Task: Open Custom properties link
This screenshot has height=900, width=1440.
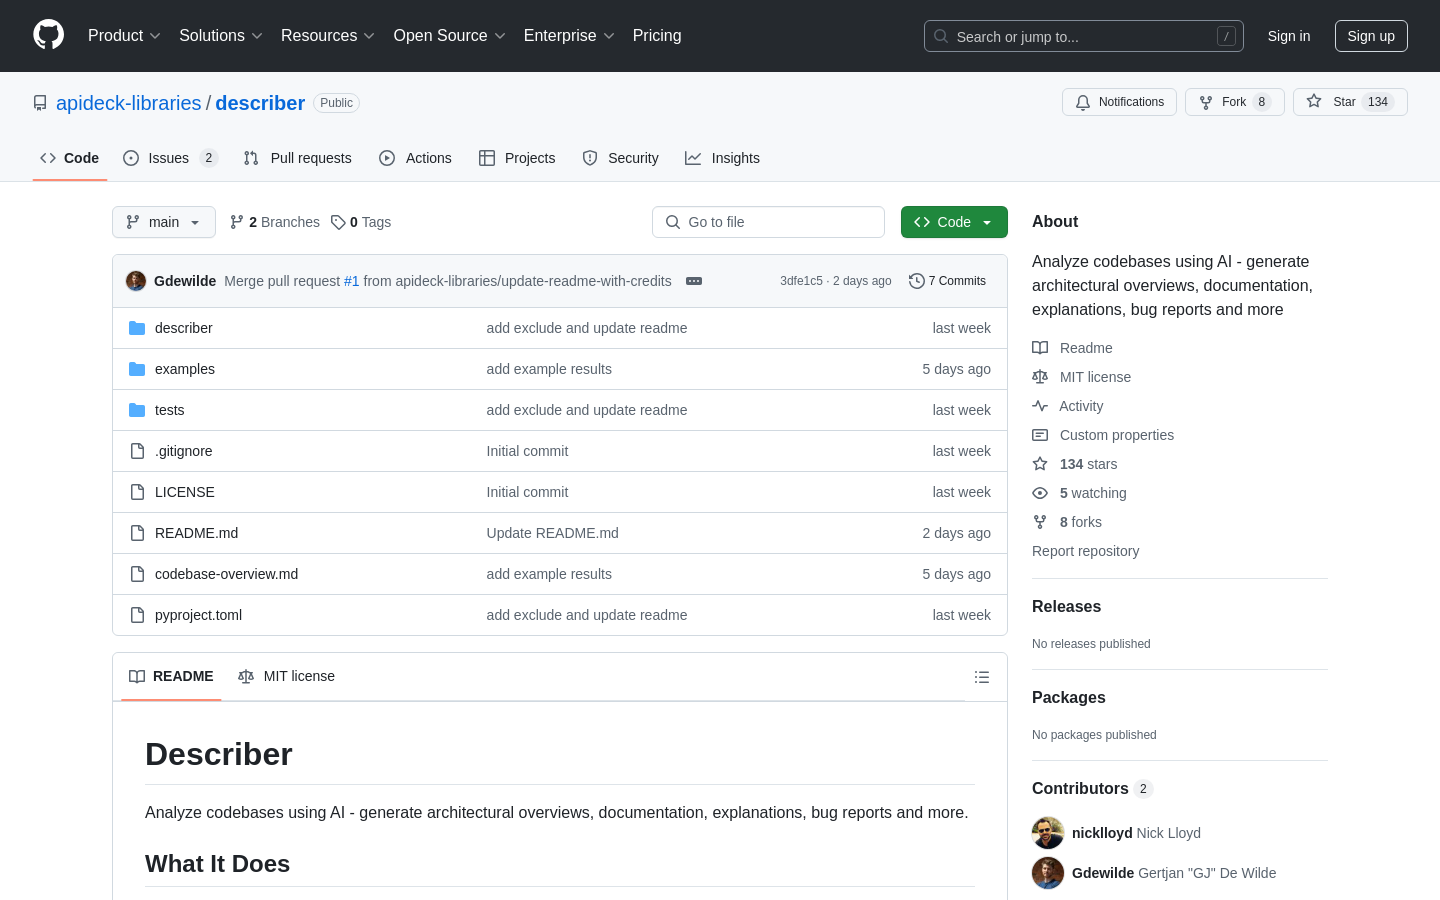Action: click(x=1103, y=435)
